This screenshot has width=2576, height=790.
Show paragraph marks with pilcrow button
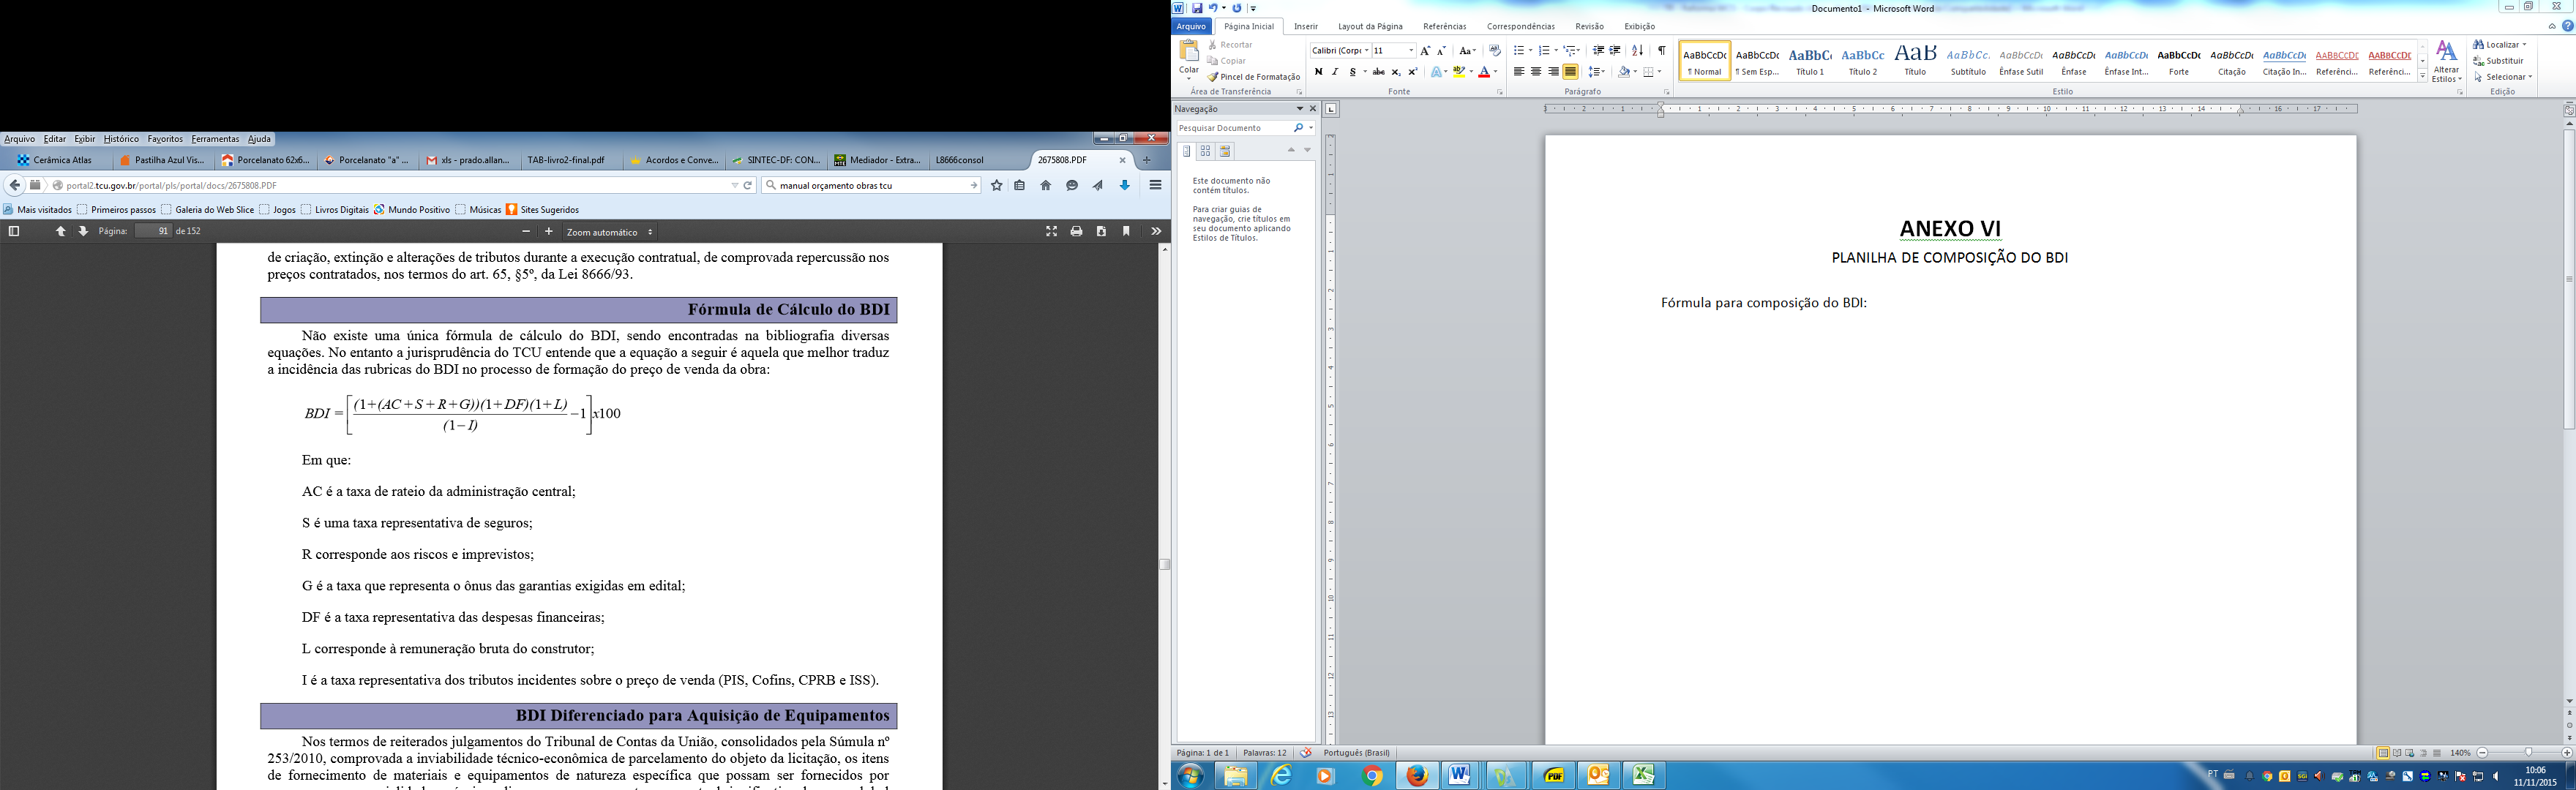tap(1661, 51)
